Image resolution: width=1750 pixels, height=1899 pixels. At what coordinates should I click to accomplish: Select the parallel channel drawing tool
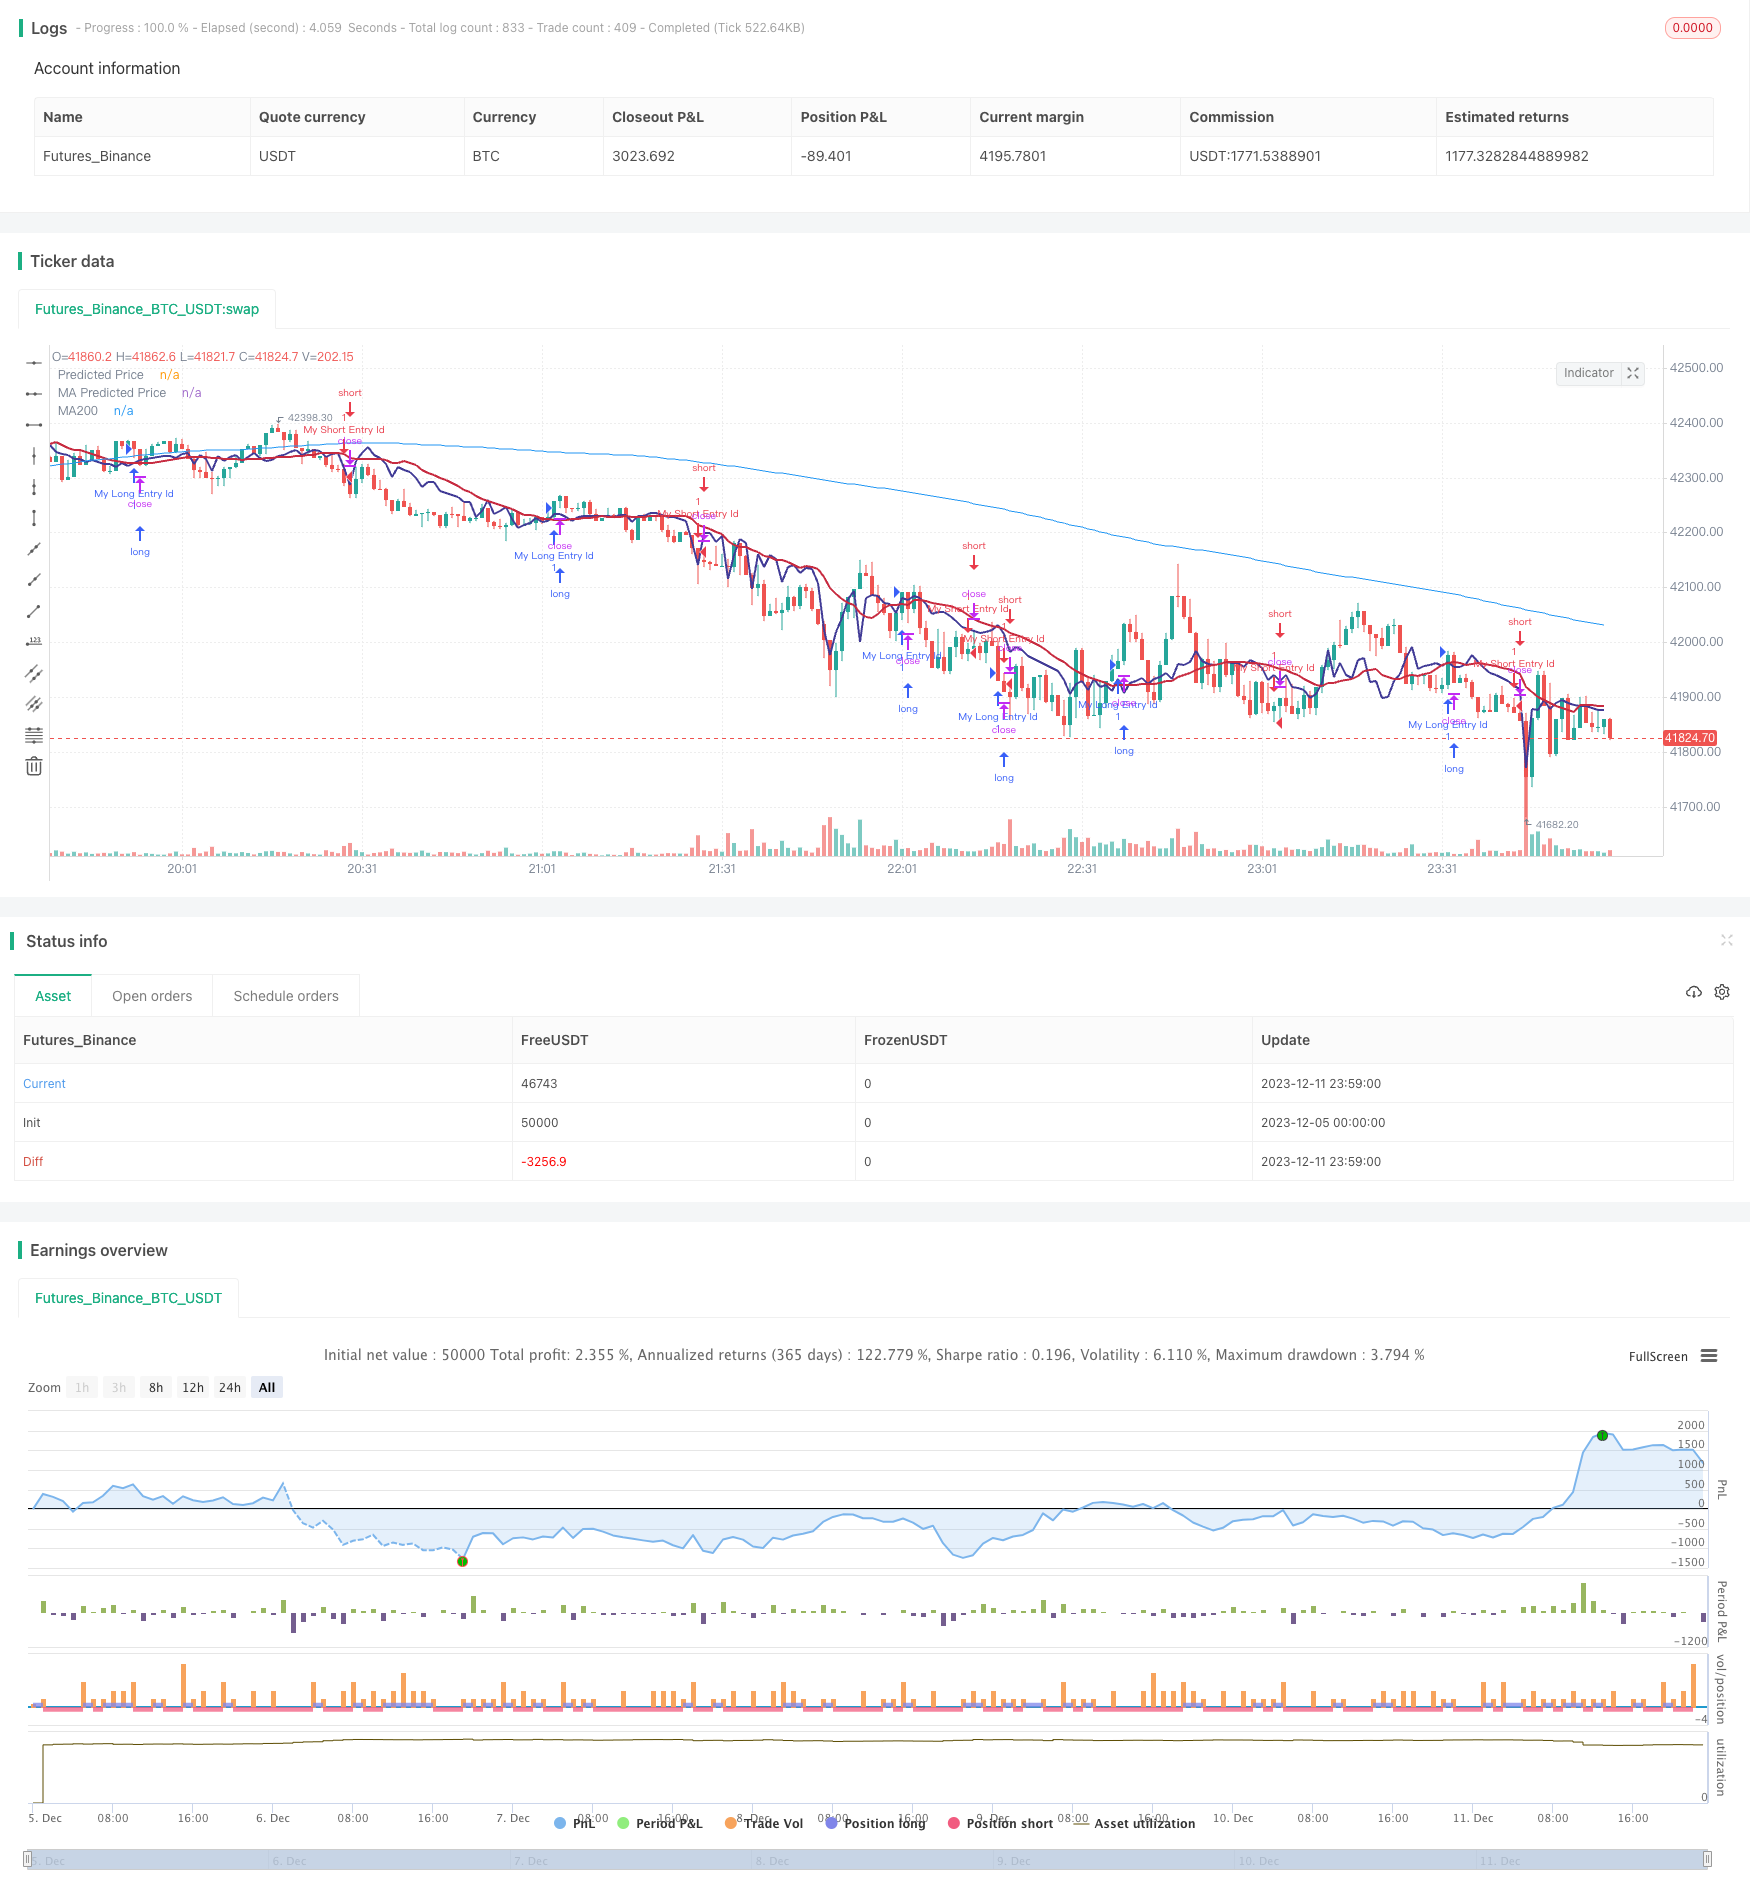34,673
